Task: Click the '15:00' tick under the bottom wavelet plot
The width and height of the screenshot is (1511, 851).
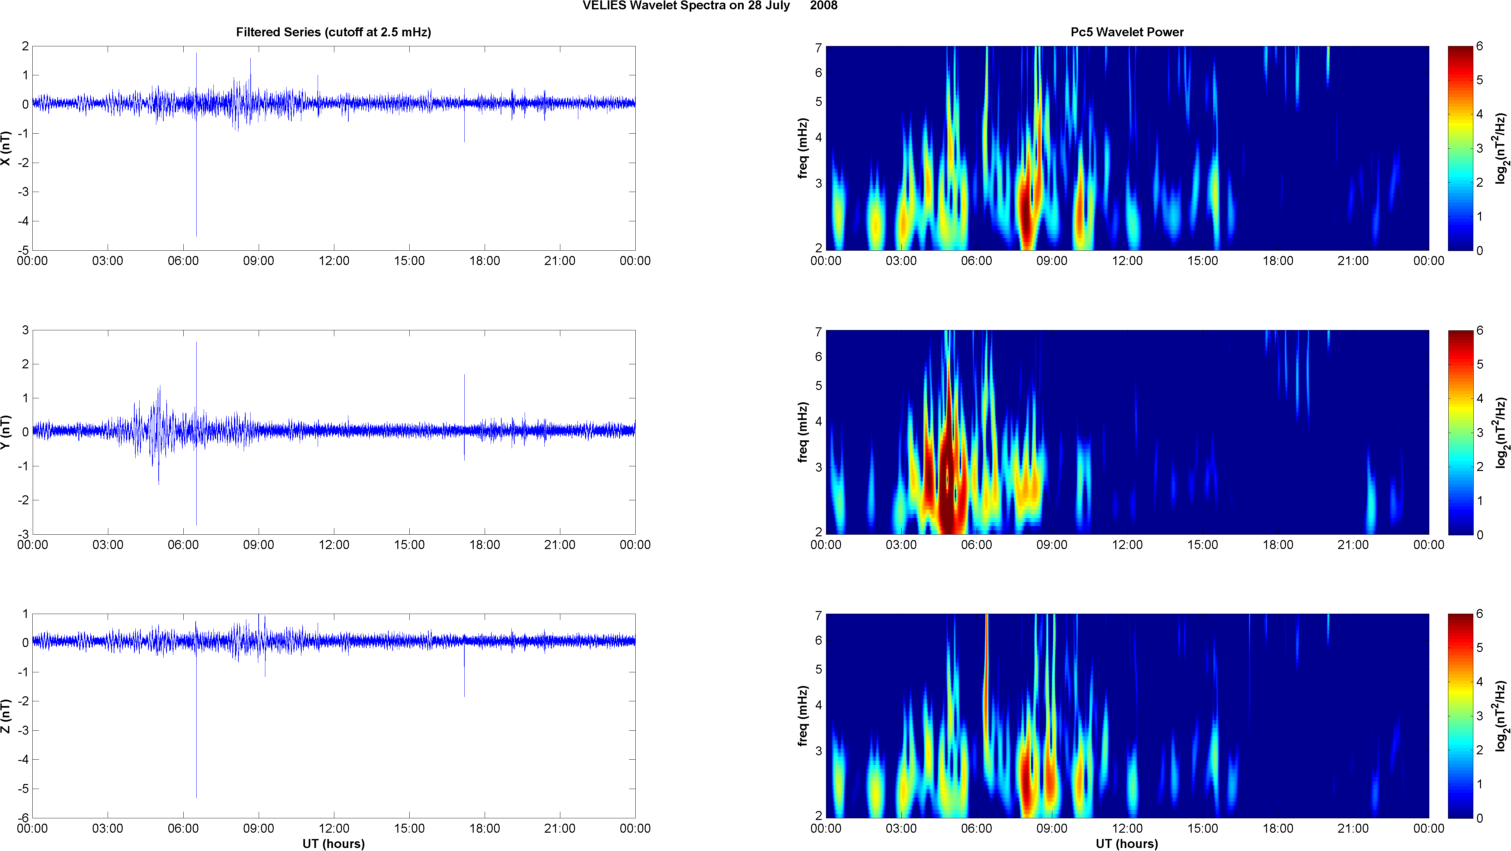Action: [x=1203, y=829]
